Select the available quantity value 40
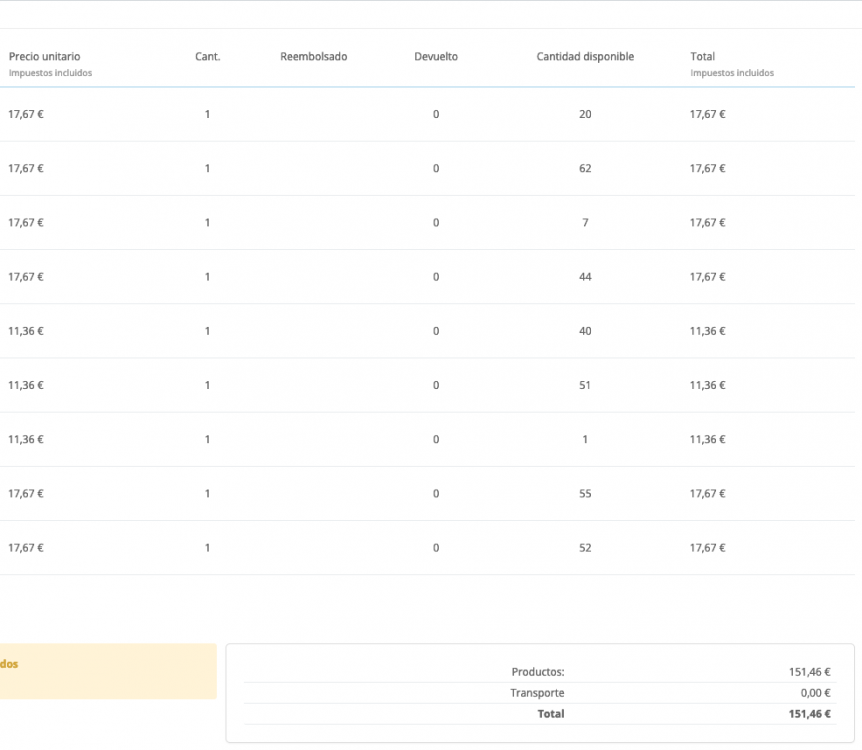 (585, 331)
